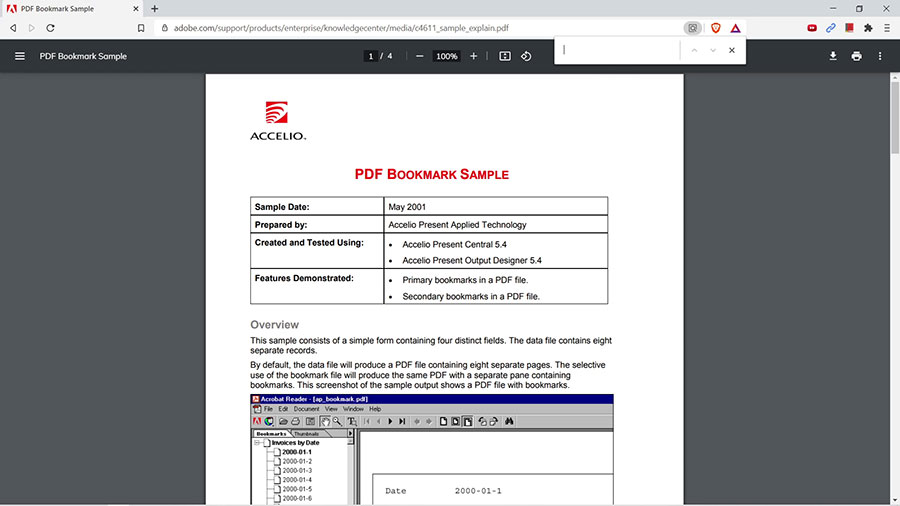Click Primary bookmarks in a PDF file bullet
Screen dimensions: 900x506
point(465,280)
